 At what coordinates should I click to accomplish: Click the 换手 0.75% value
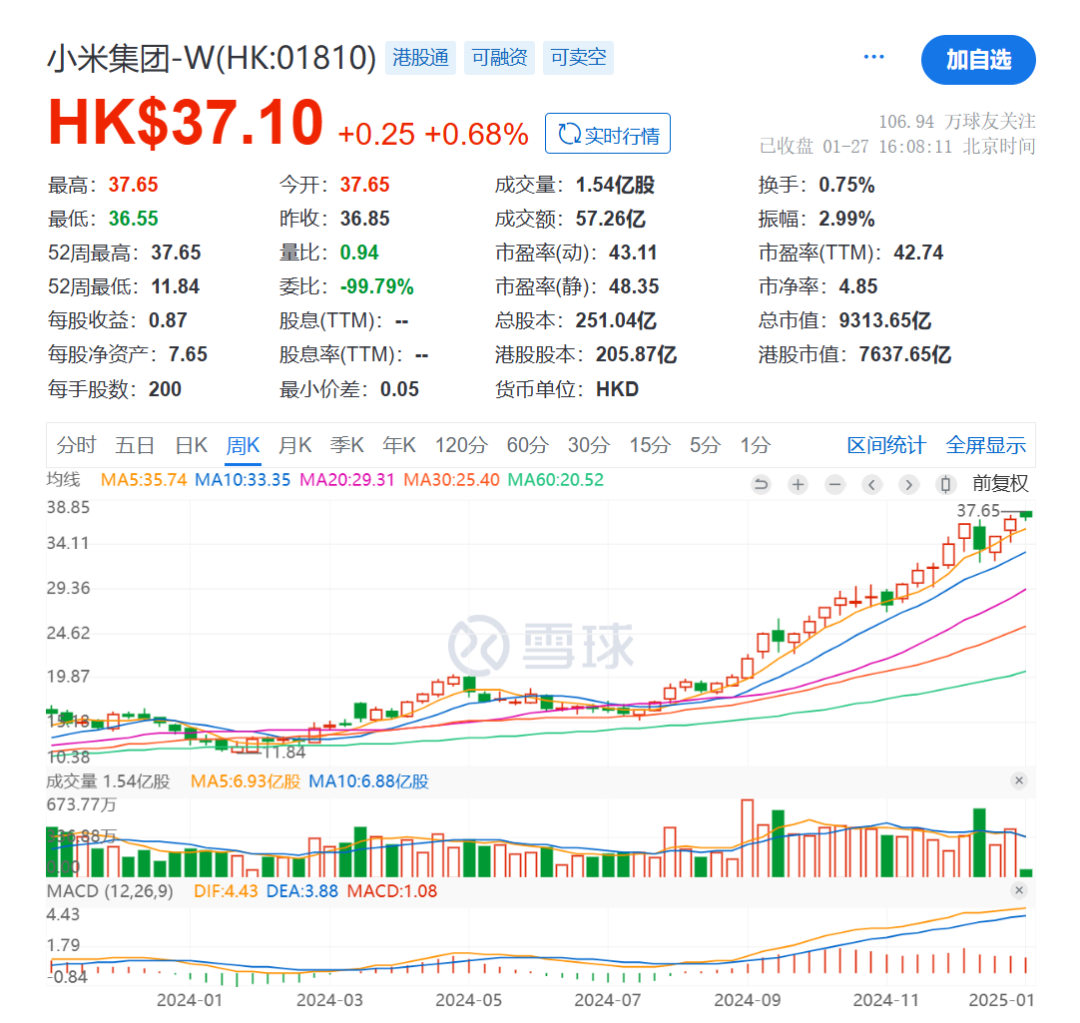tap(847, 185)
